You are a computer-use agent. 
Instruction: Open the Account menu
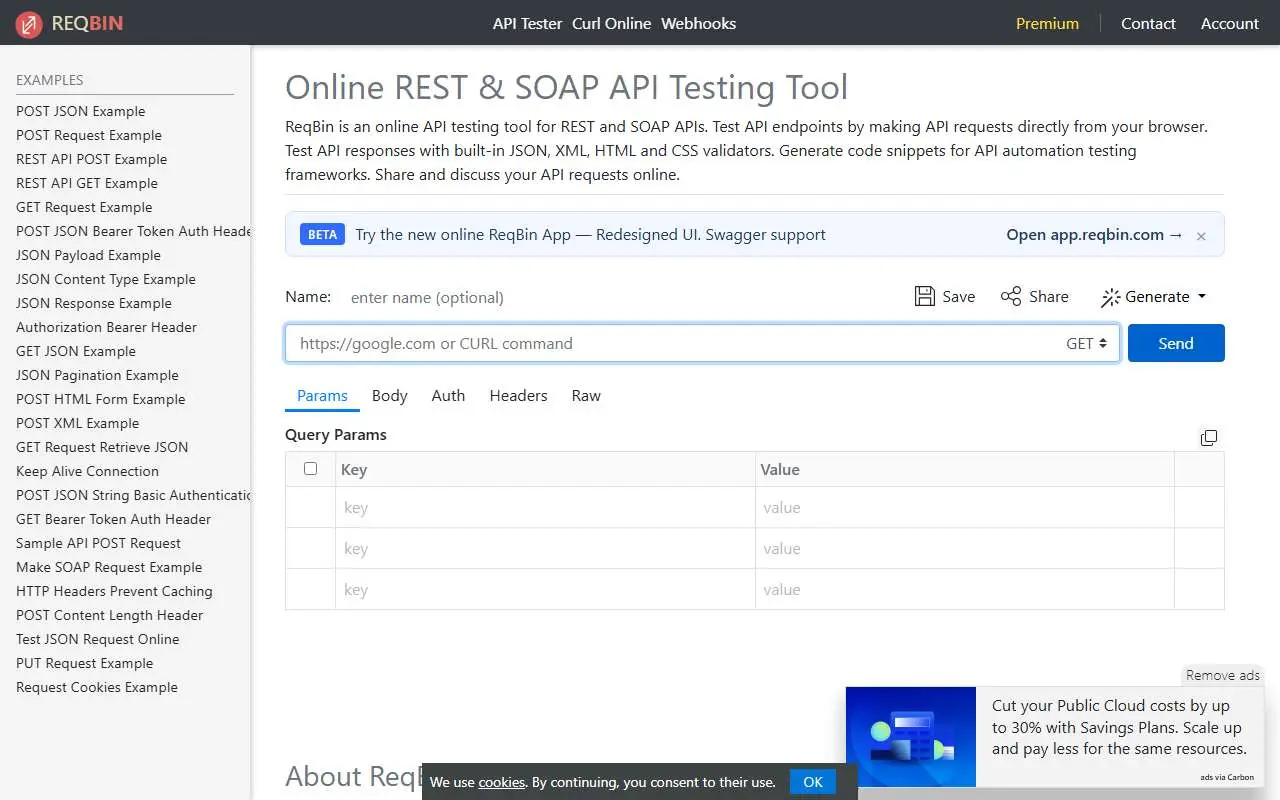pyautogui.click(x=1230, y=23)
